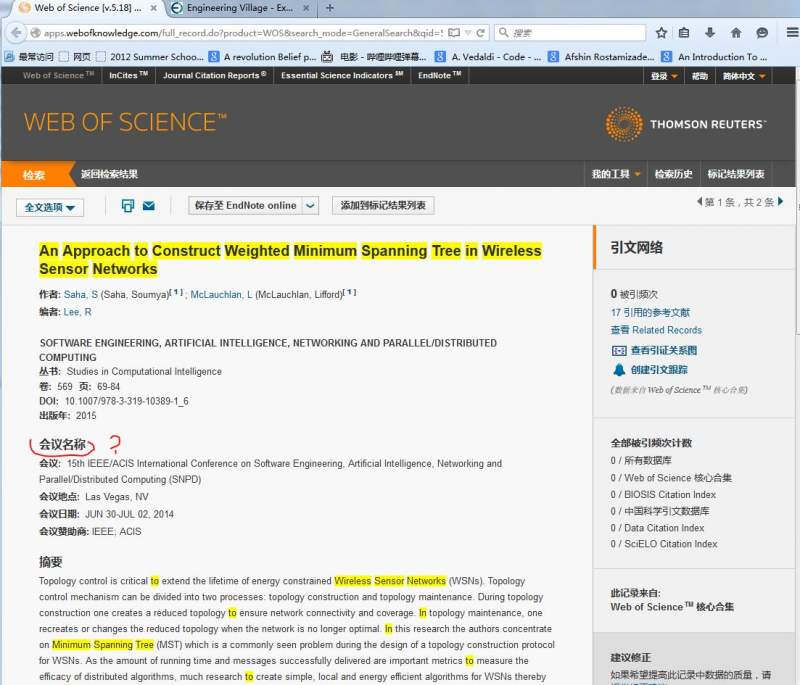Click 查看 Related Records link
This screenshot has width=800, height=685.
pyautogui.click(x=656, y=330)
